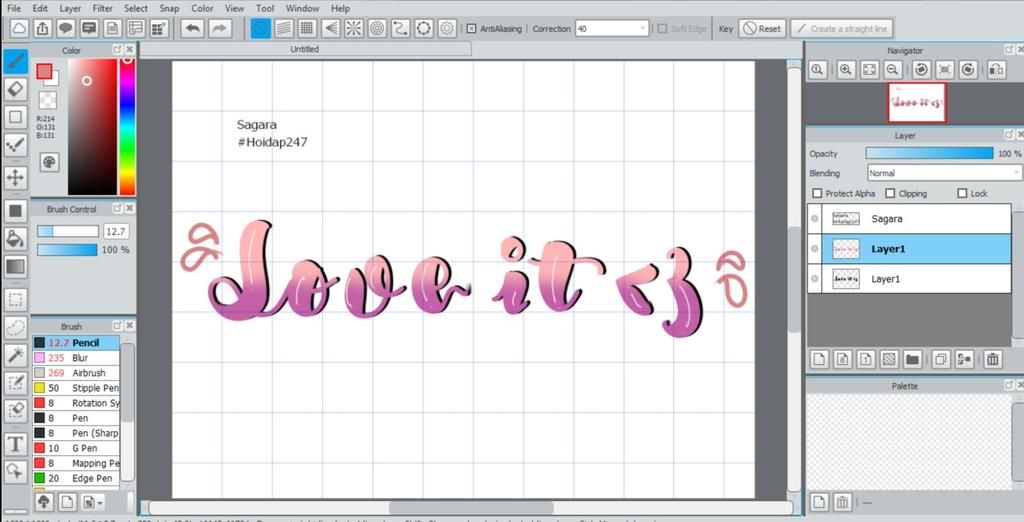1024x522 pixels.
Task: Zoom in using Navigator plus magnifier
Action: coord(846,70)
